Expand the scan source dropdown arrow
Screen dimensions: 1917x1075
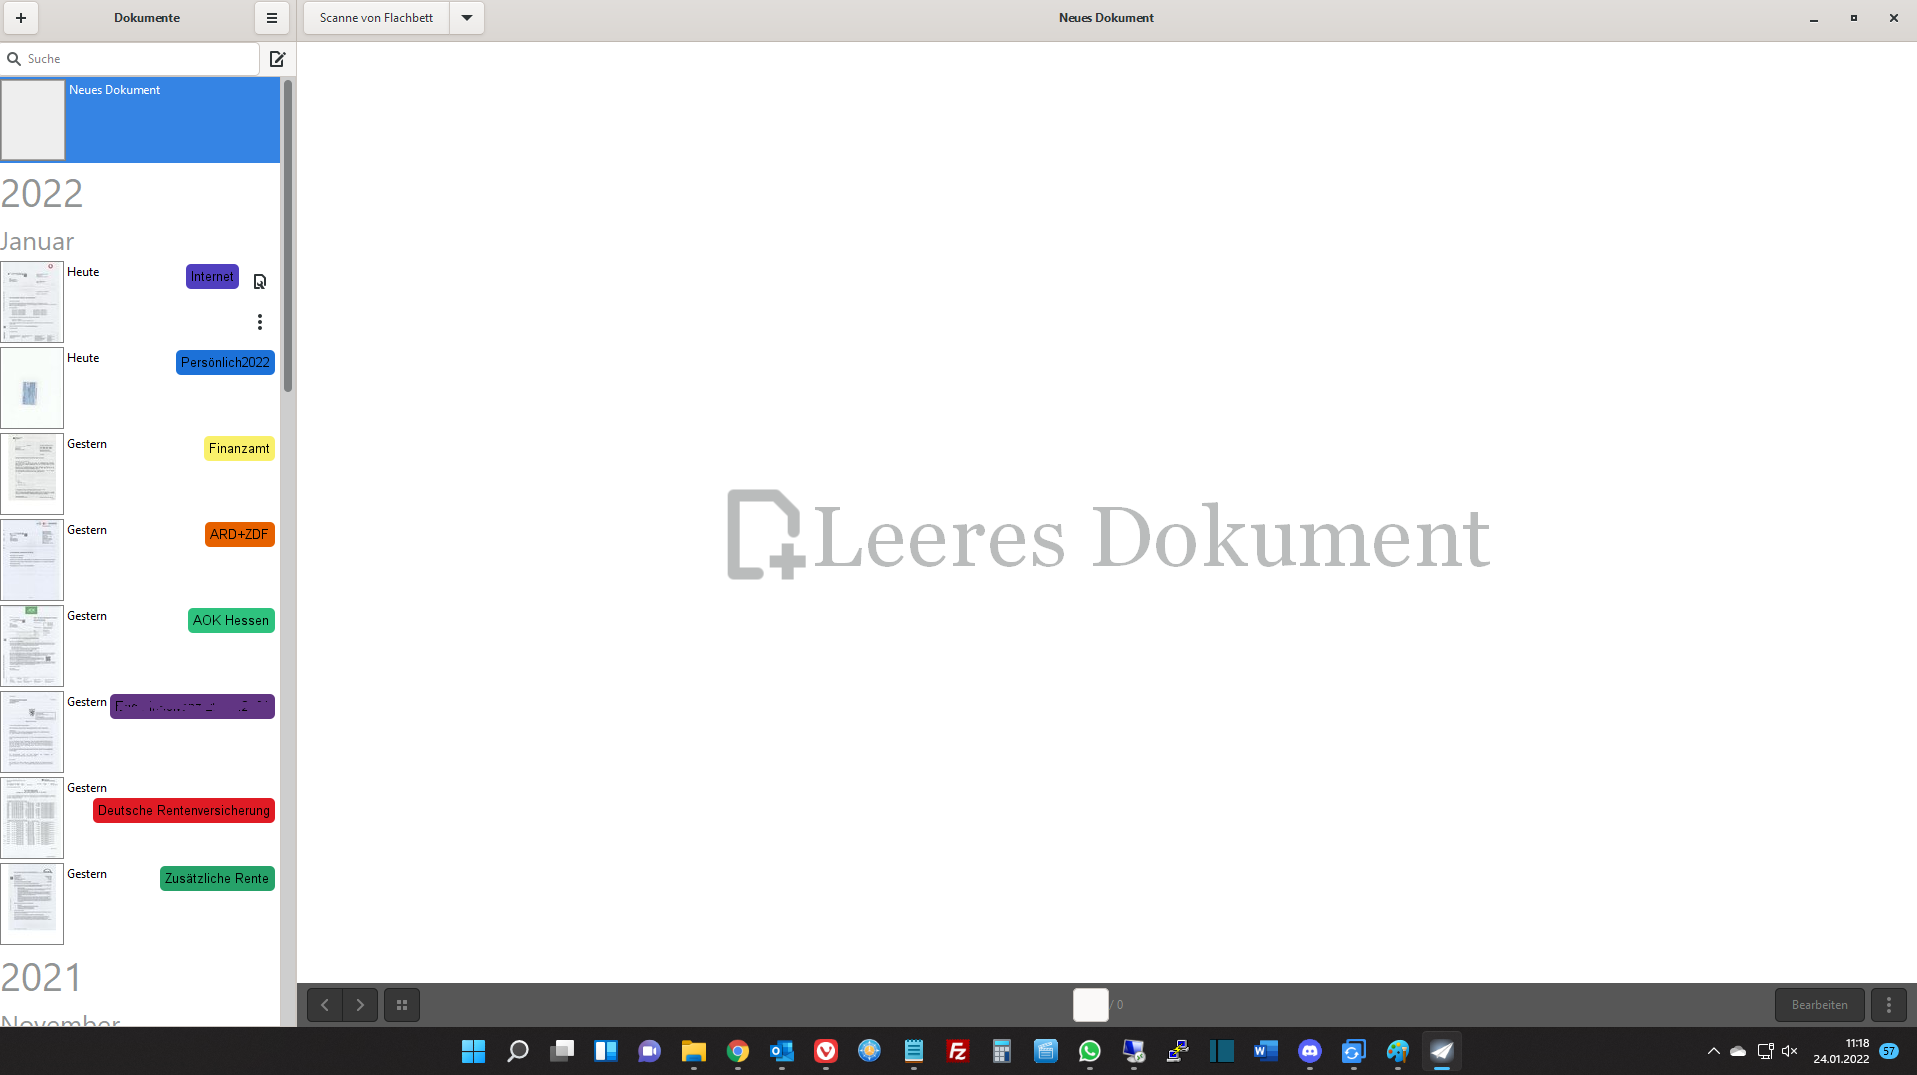(x=466, y=18)
